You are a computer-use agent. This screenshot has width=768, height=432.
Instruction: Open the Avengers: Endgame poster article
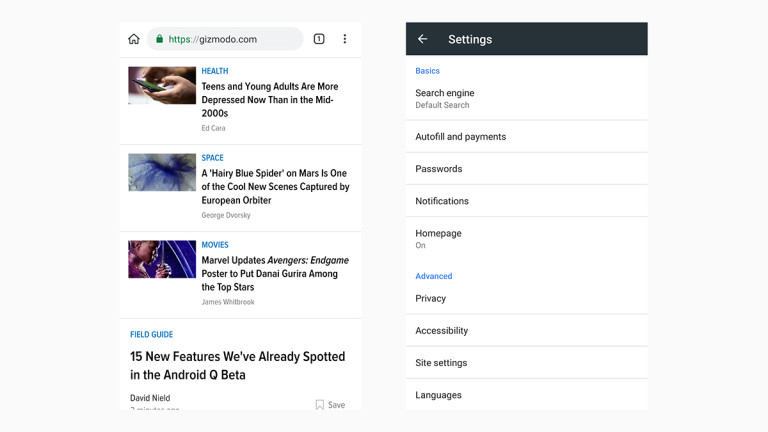tap(275, 274)
